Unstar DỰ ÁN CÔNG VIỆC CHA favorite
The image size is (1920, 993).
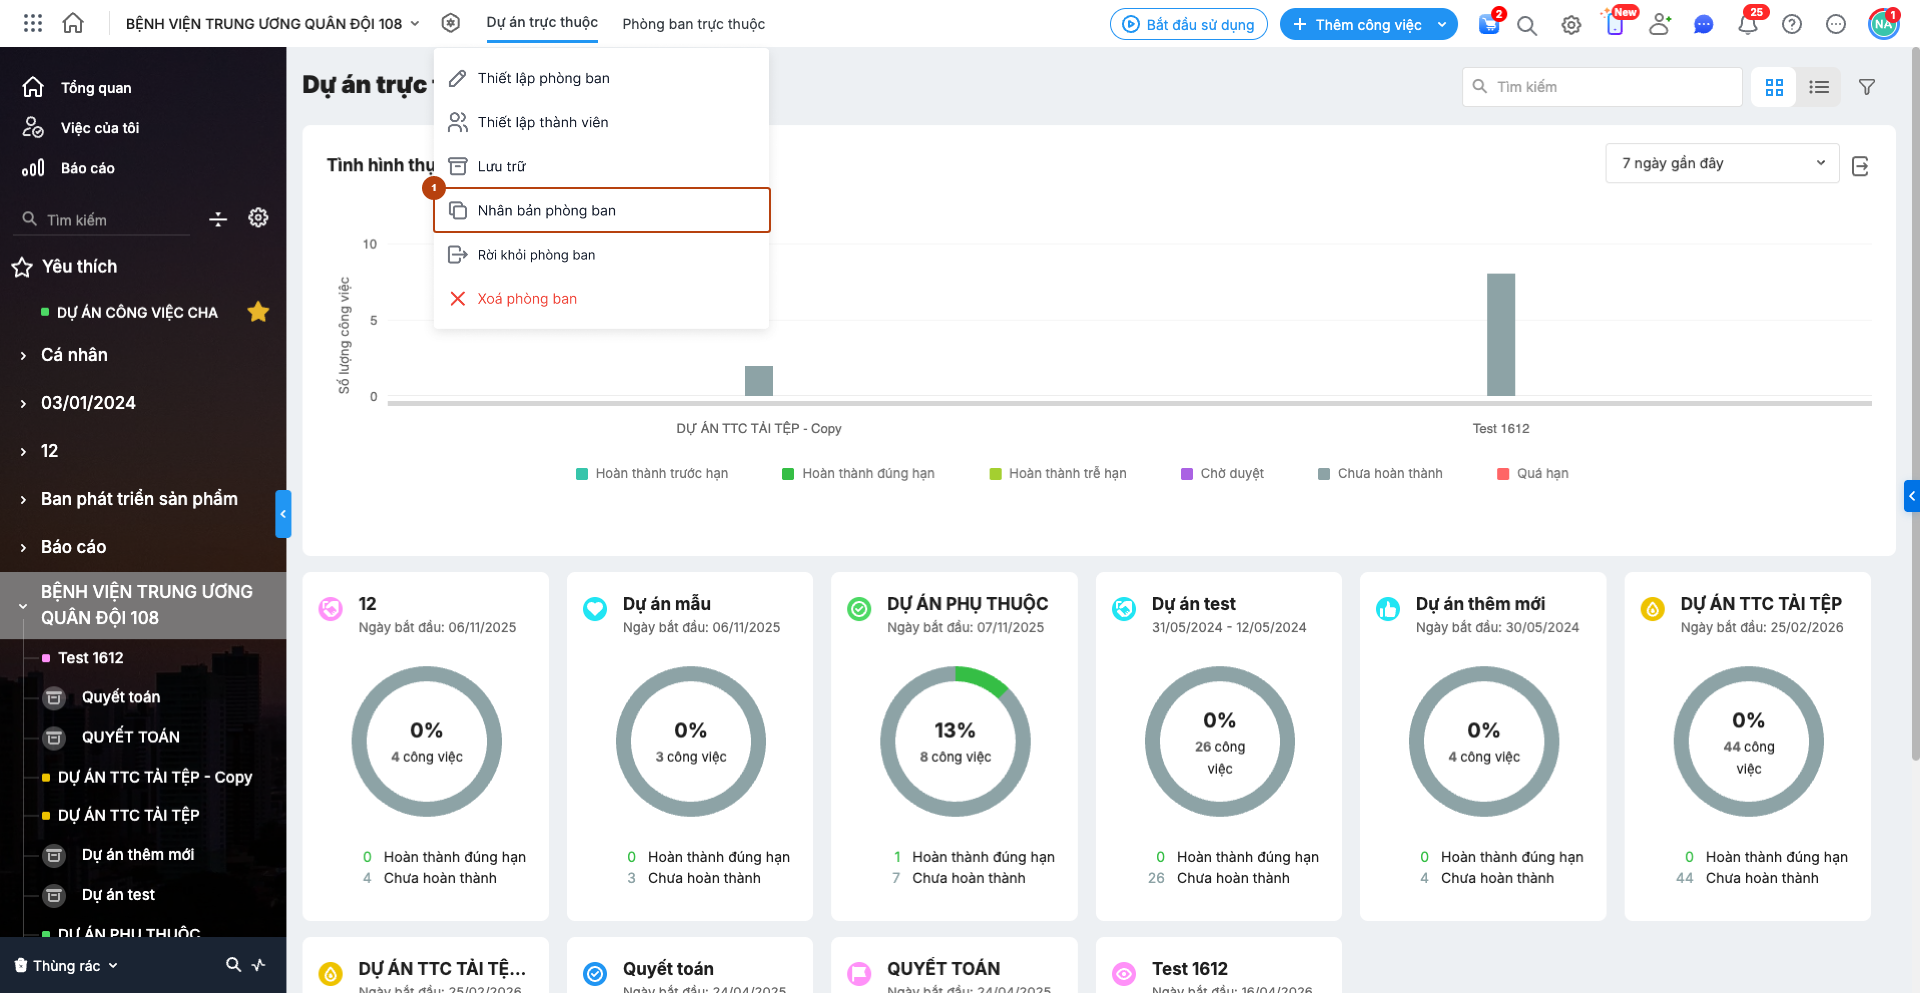[258, 312]
